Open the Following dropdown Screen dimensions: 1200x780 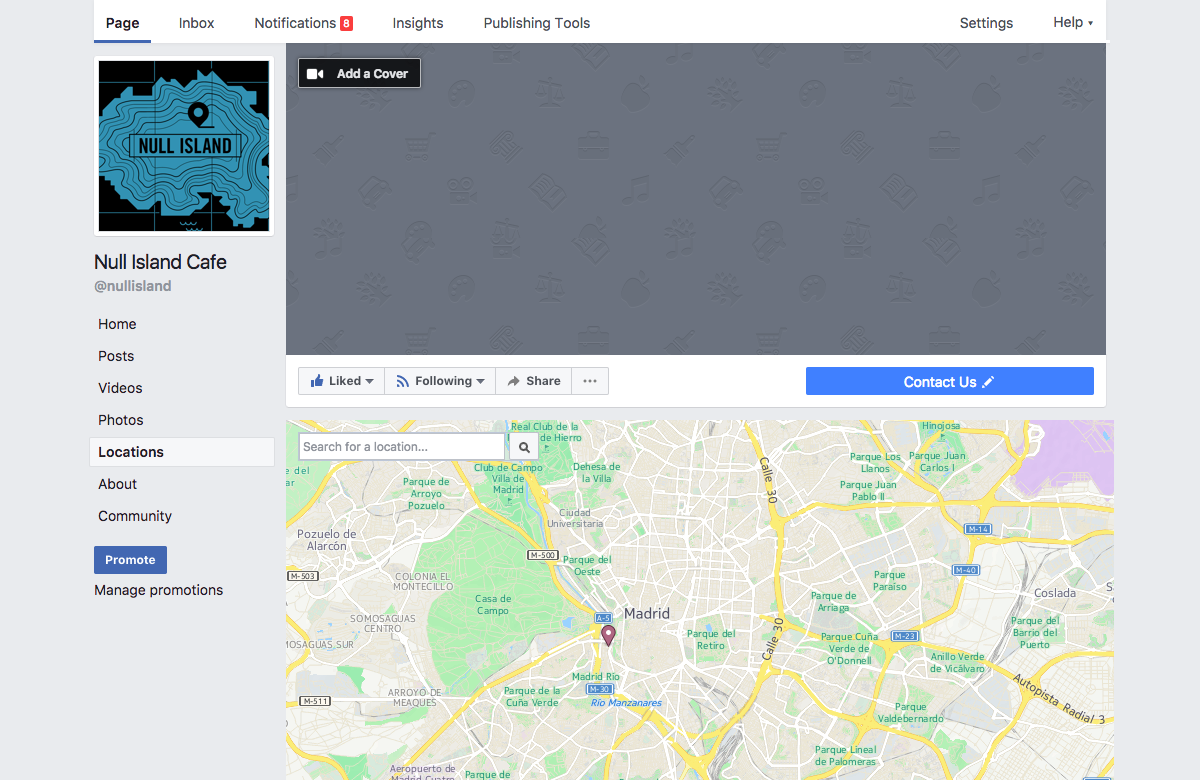[x=440, y=381]
